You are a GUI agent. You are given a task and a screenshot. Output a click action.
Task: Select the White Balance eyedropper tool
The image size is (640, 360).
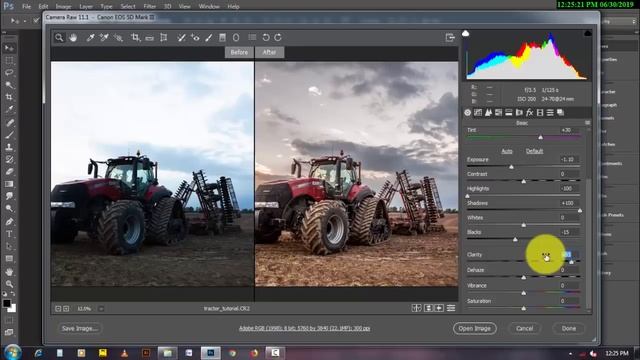91,38
